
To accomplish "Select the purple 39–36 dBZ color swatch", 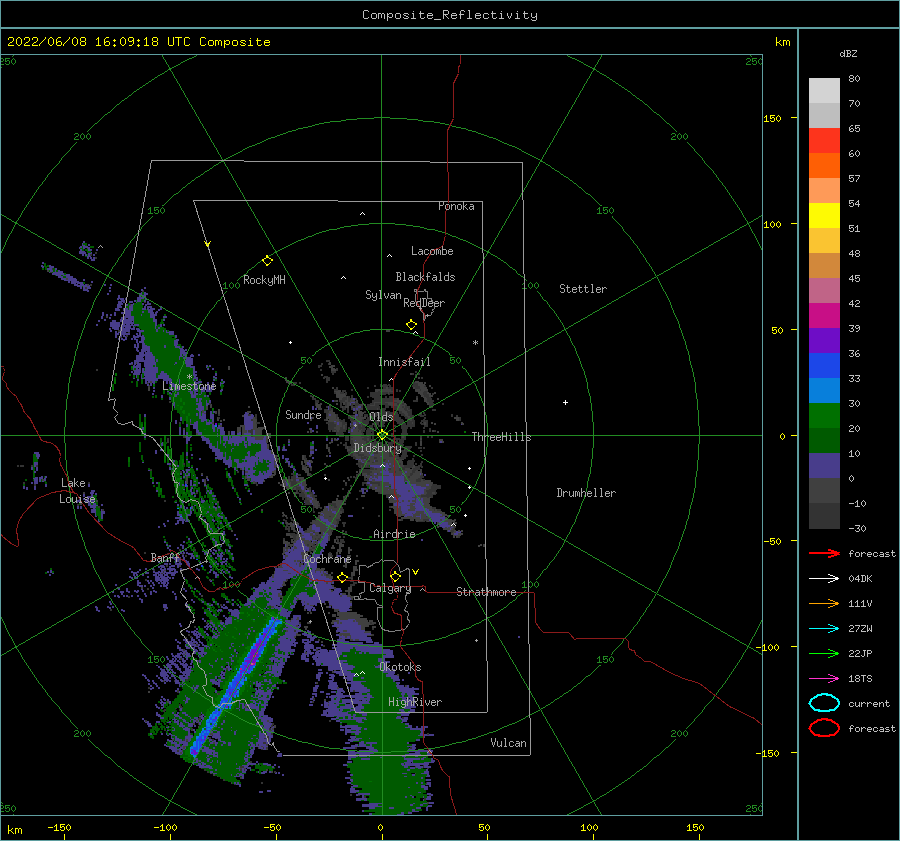I will coord(824,340).
